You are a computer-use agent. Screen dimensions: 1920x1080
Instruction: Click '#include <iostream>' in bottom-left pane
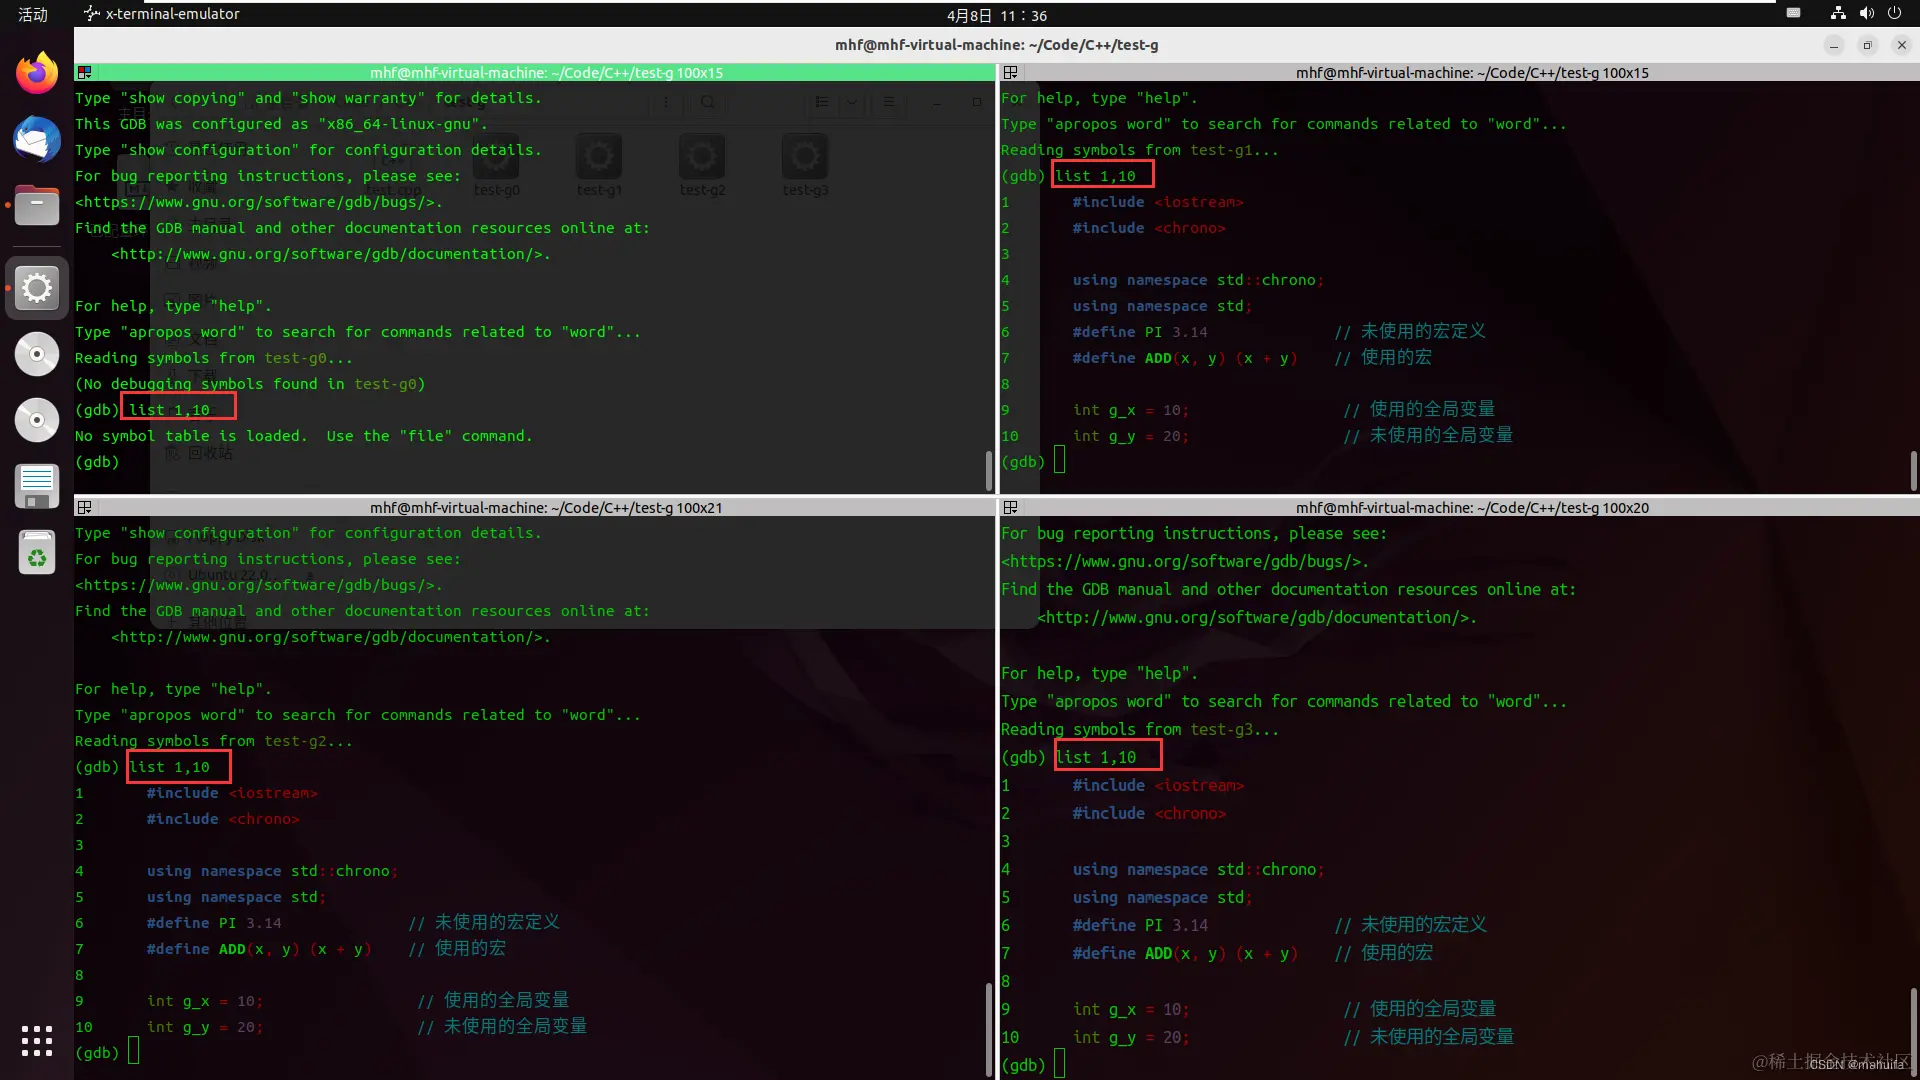(232, 793)
